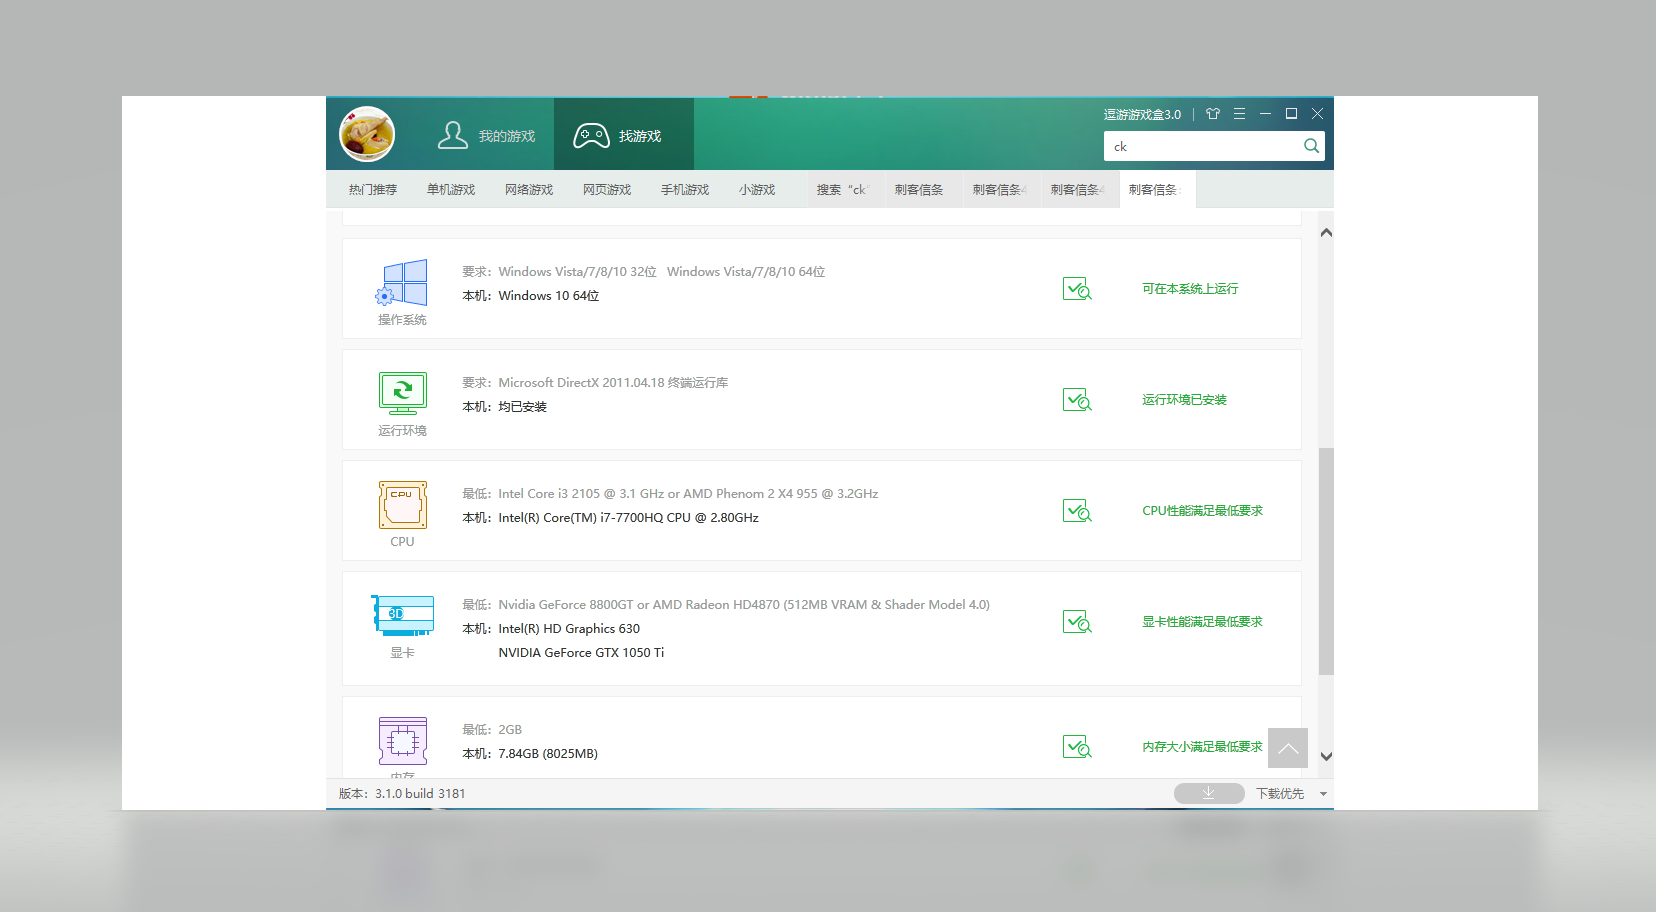Click check icon in the CPU row
Screen dimensions: 1656x912
pyautogui.click(x=1077, y=511)
